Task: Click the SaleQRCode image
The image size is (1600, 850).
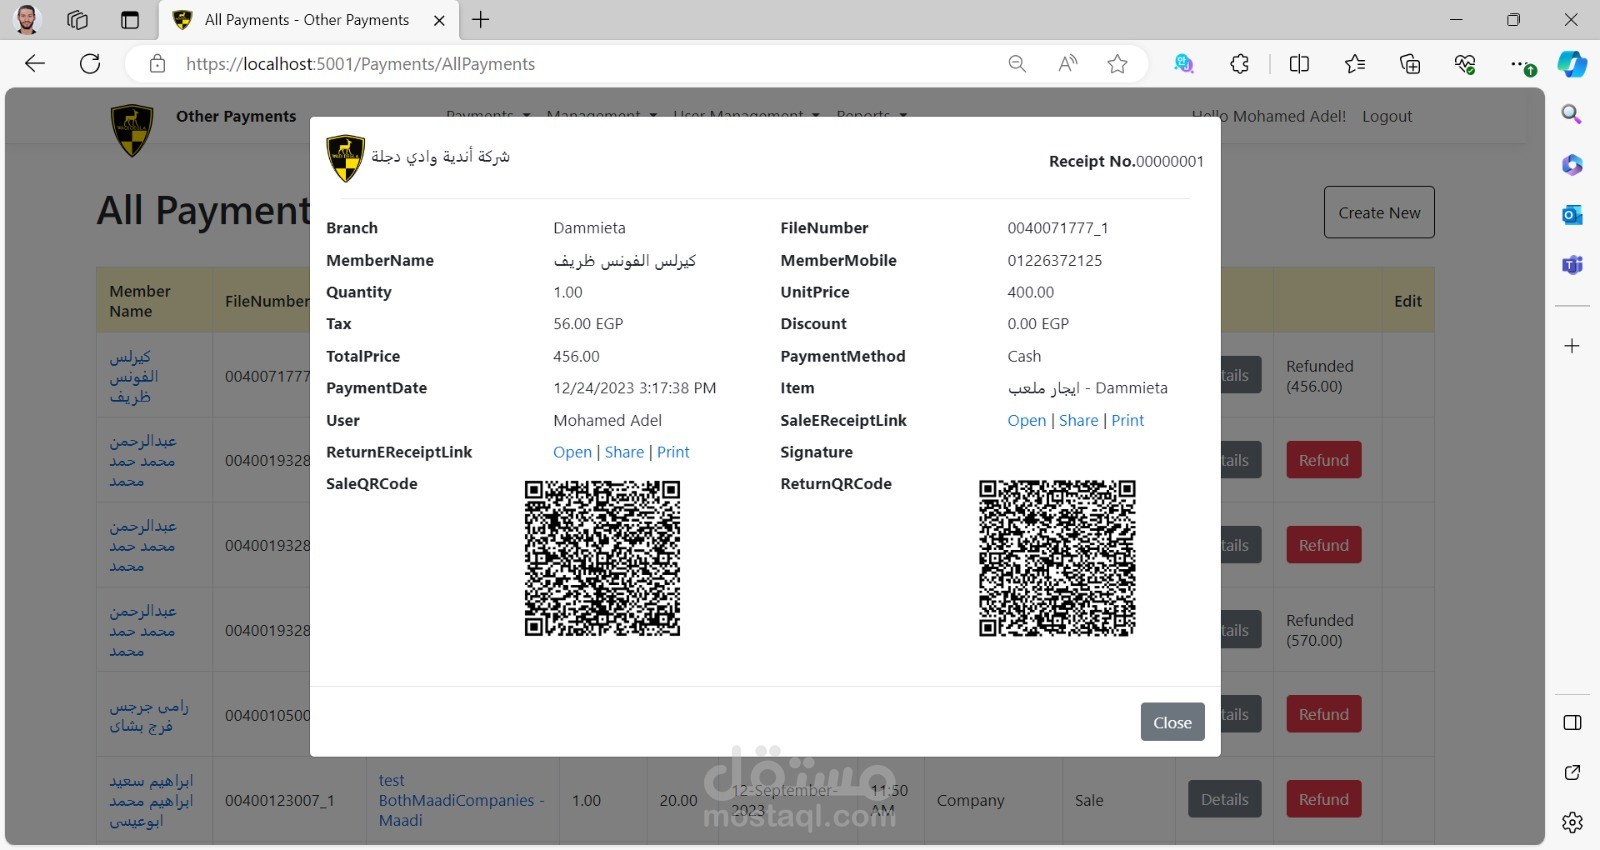Action: (x=602, y=558)
